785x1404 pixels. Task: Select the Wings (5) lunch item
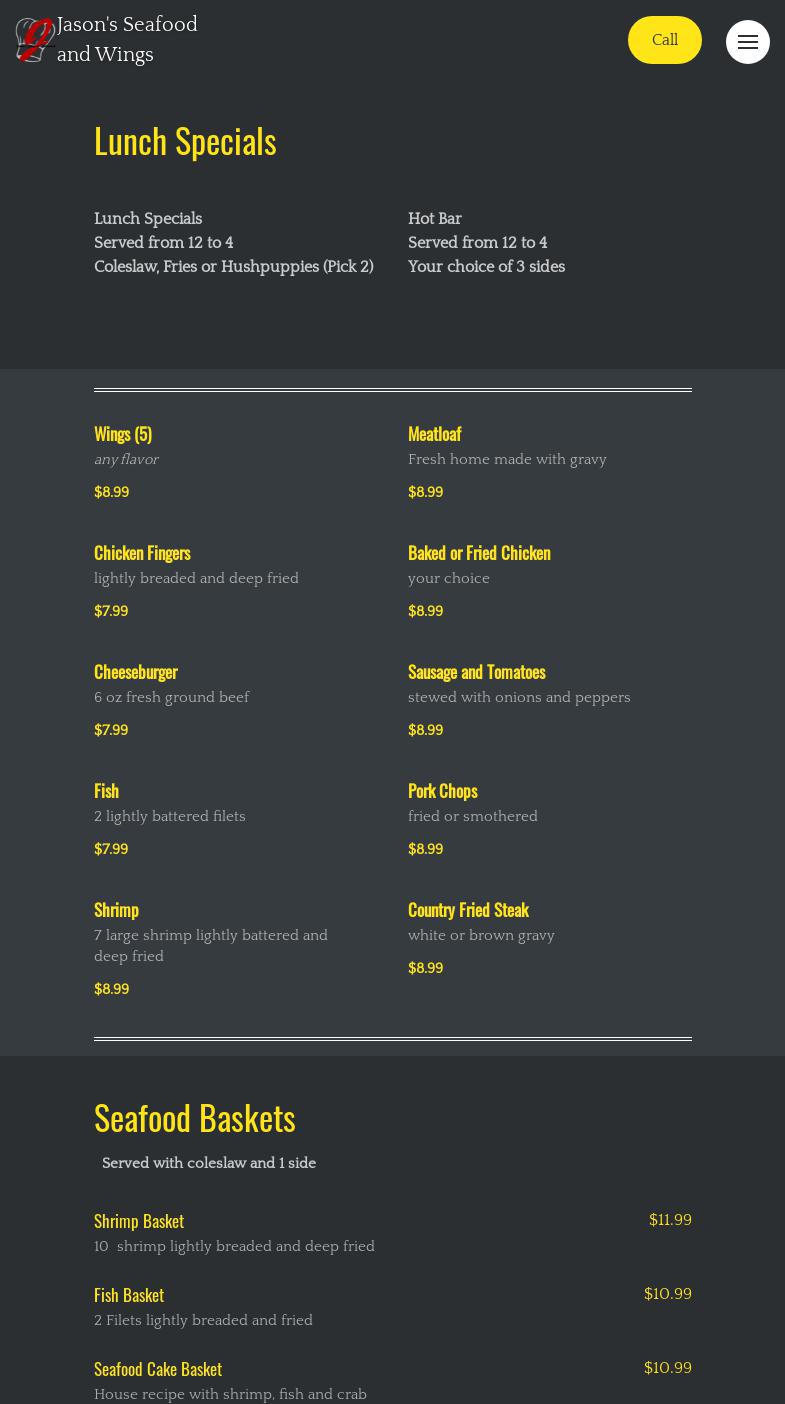(123, 434)
